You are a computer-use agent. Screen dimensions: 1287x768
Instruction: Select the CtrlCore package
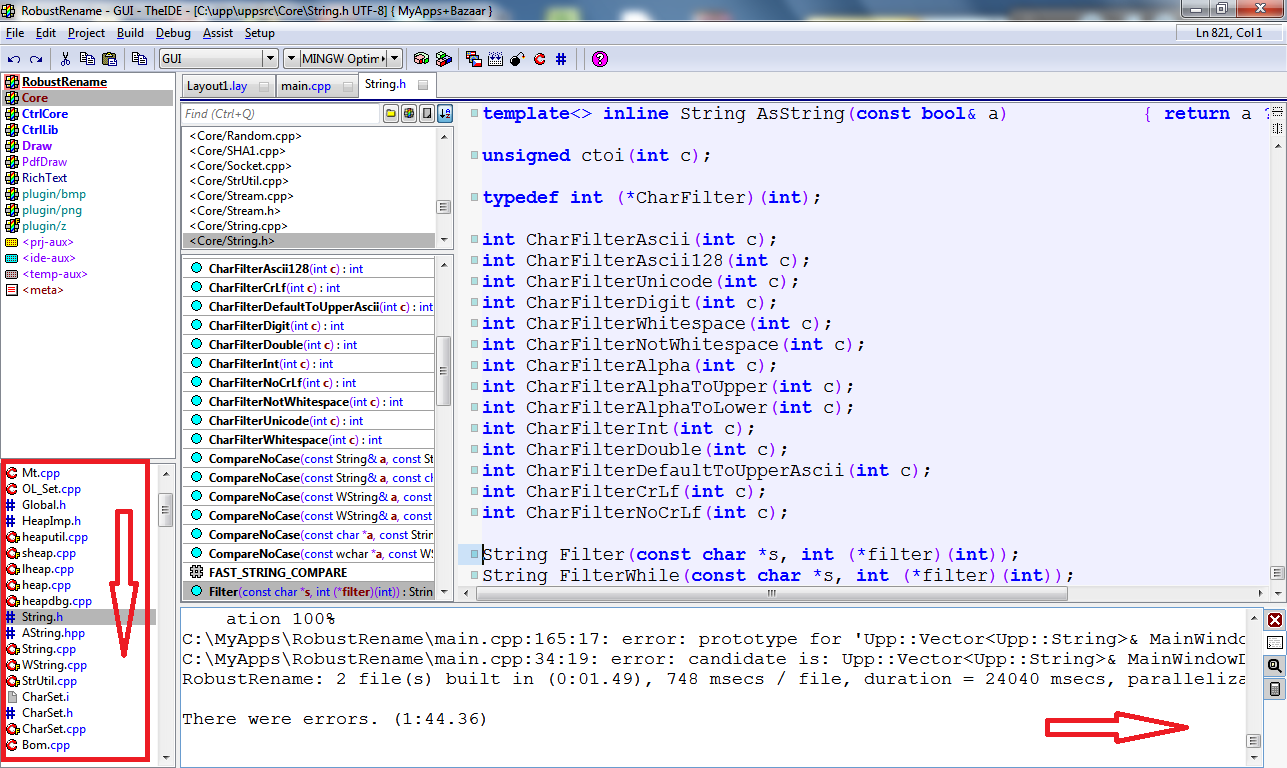45,114
